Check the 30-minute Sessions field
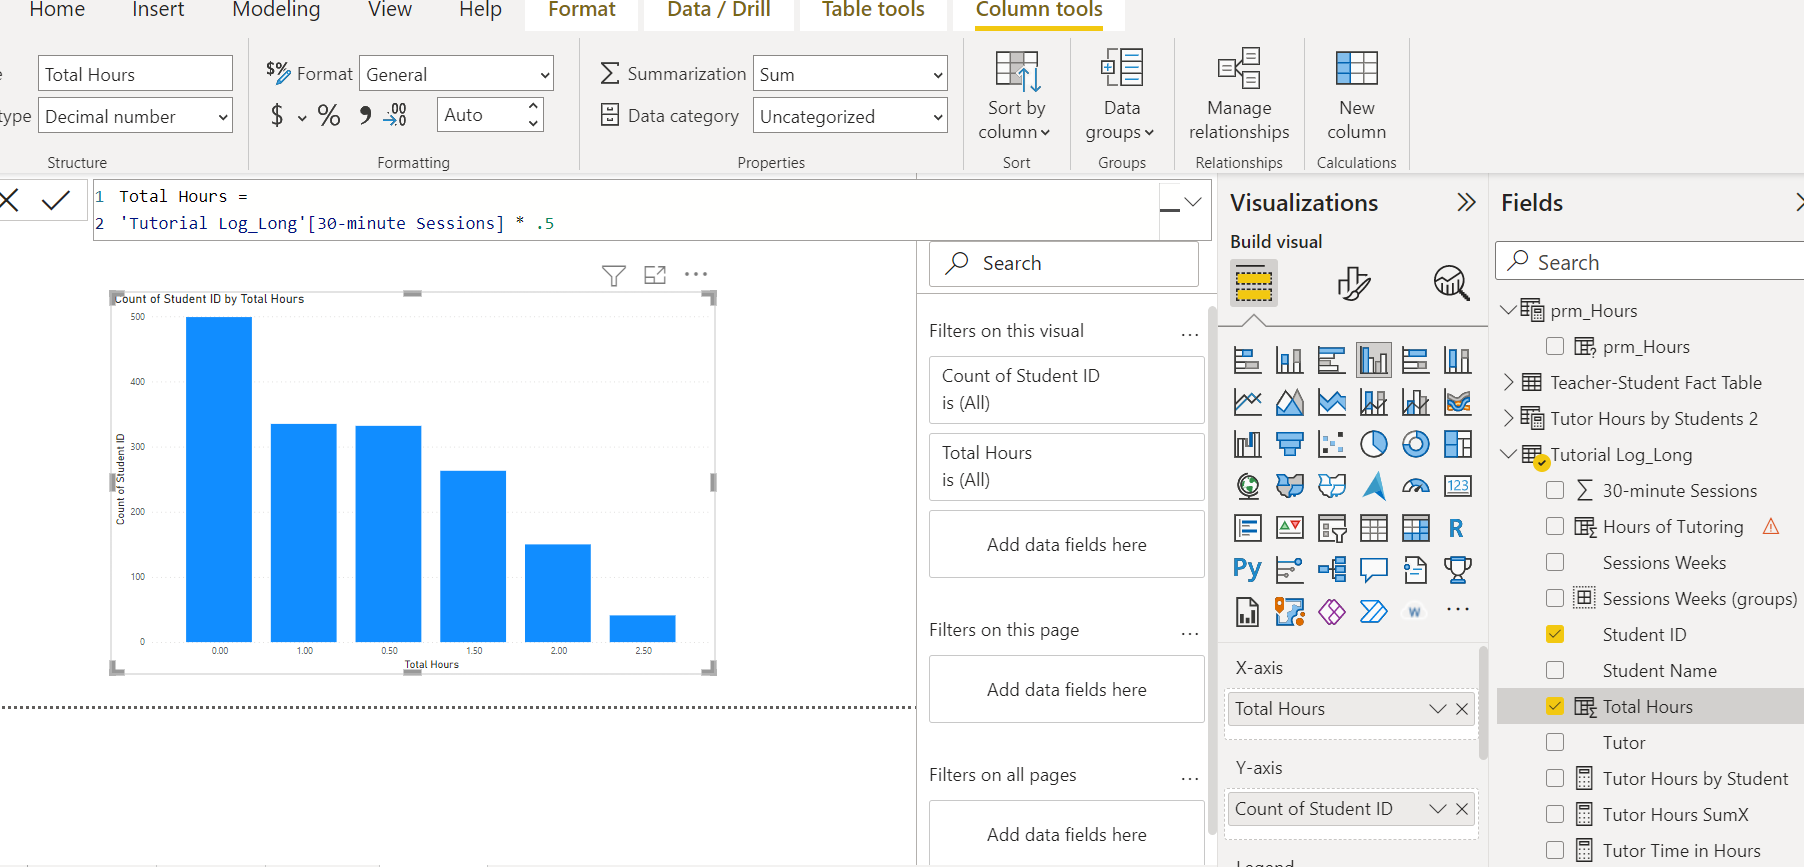The image size is (1804, 867). (1555, 491)
